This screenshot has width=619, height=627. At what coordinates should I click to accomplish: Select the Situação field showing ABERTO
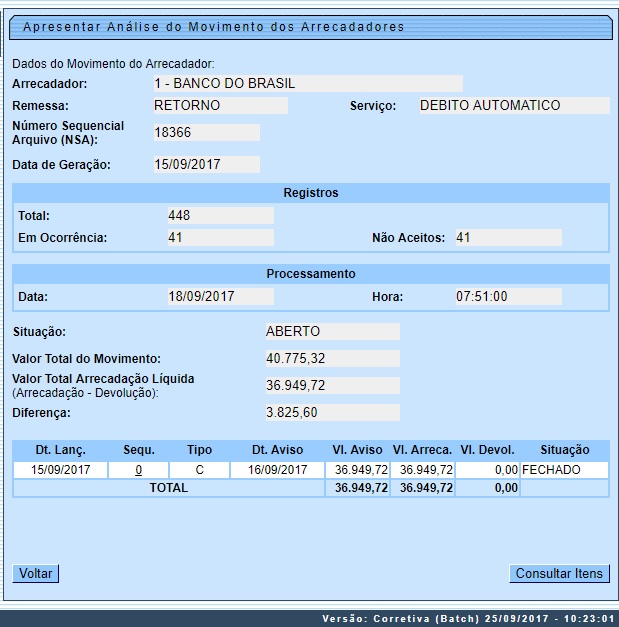[x=331, y=332]
